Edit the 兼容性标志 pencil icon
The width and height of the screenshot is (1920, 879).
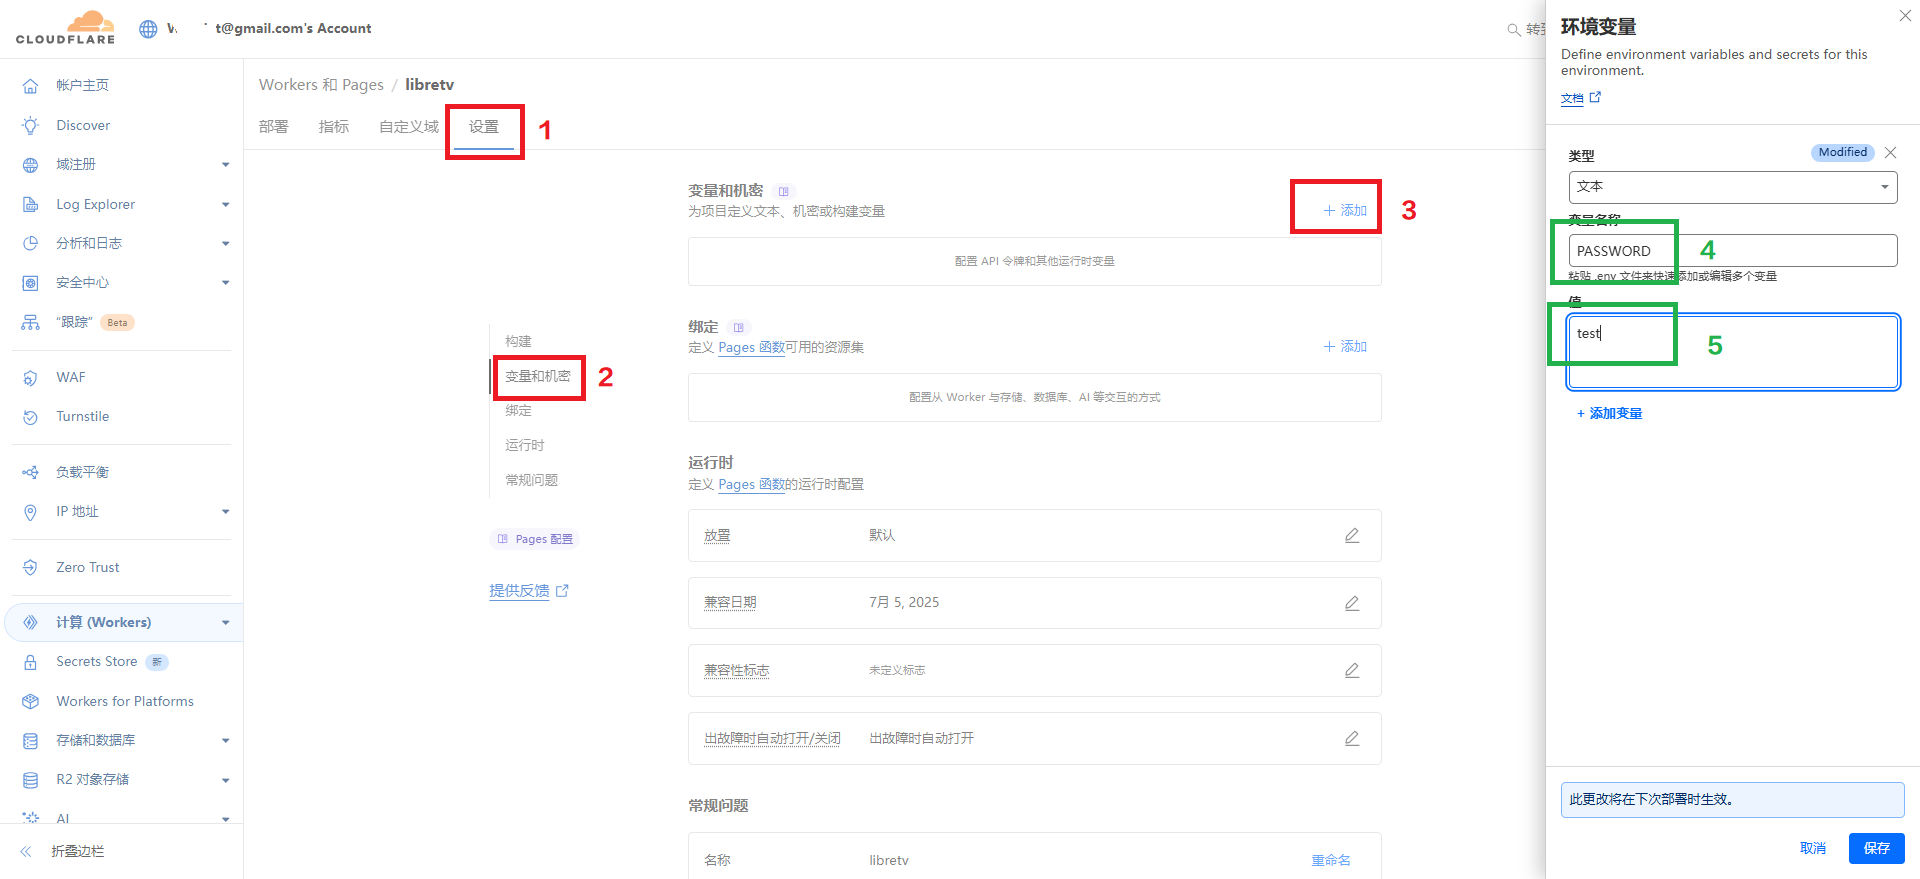click(x=1351, y=670)
